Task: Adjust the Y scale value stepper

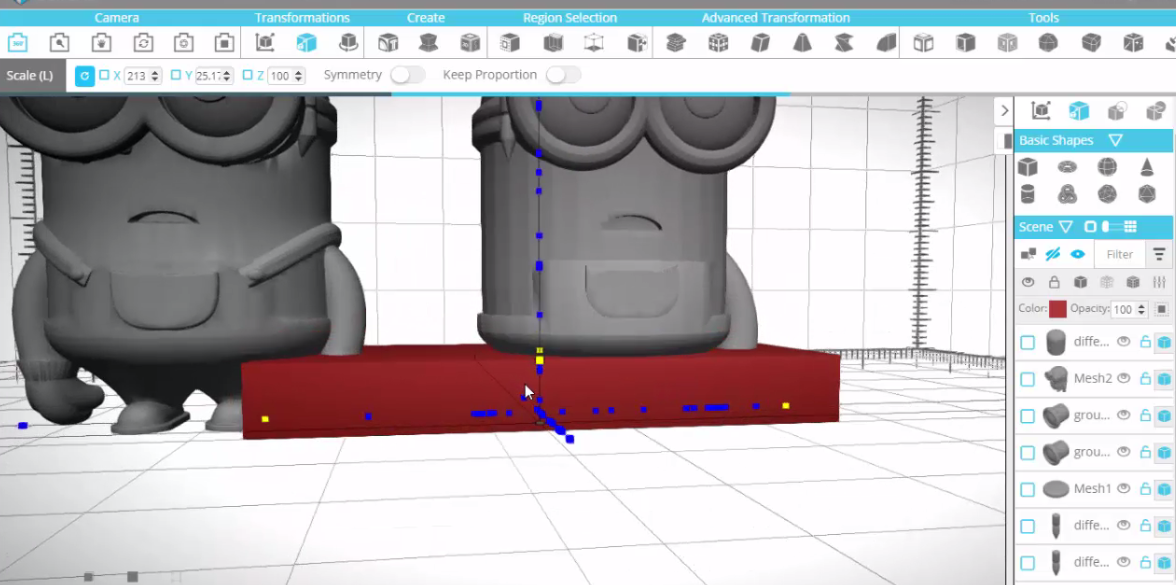Action: [227, 76]
